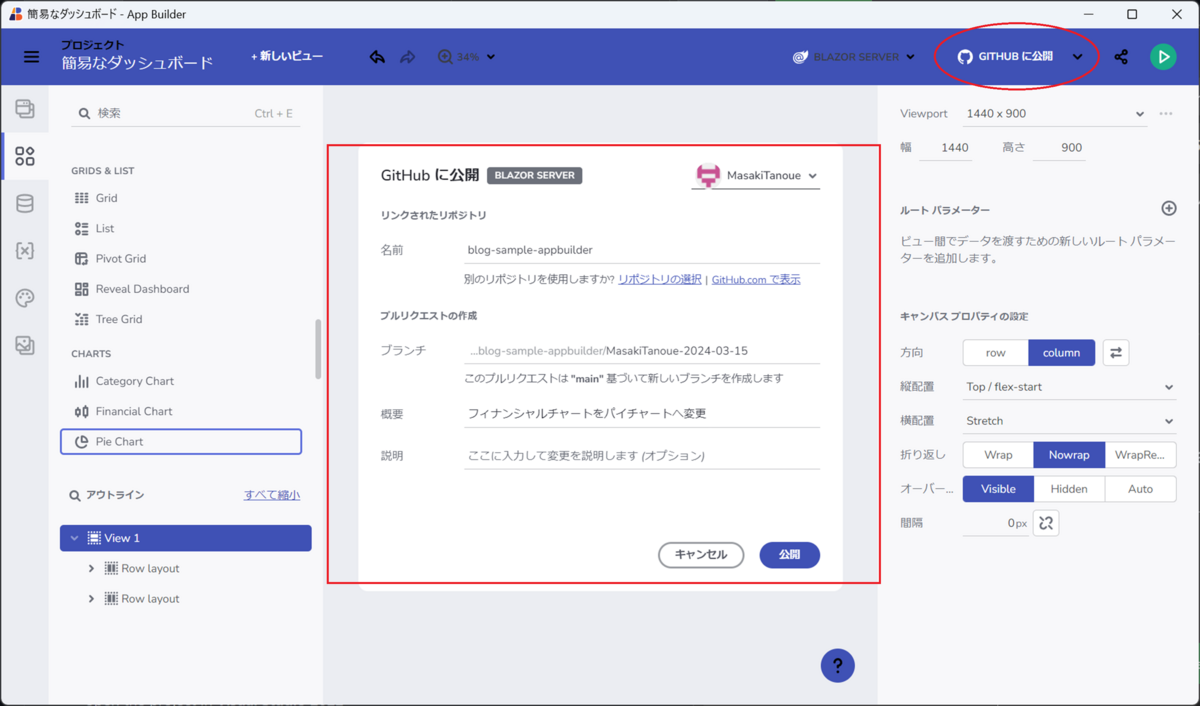
Task: Set overflow to Hidden
Action: click(1069, 489)
